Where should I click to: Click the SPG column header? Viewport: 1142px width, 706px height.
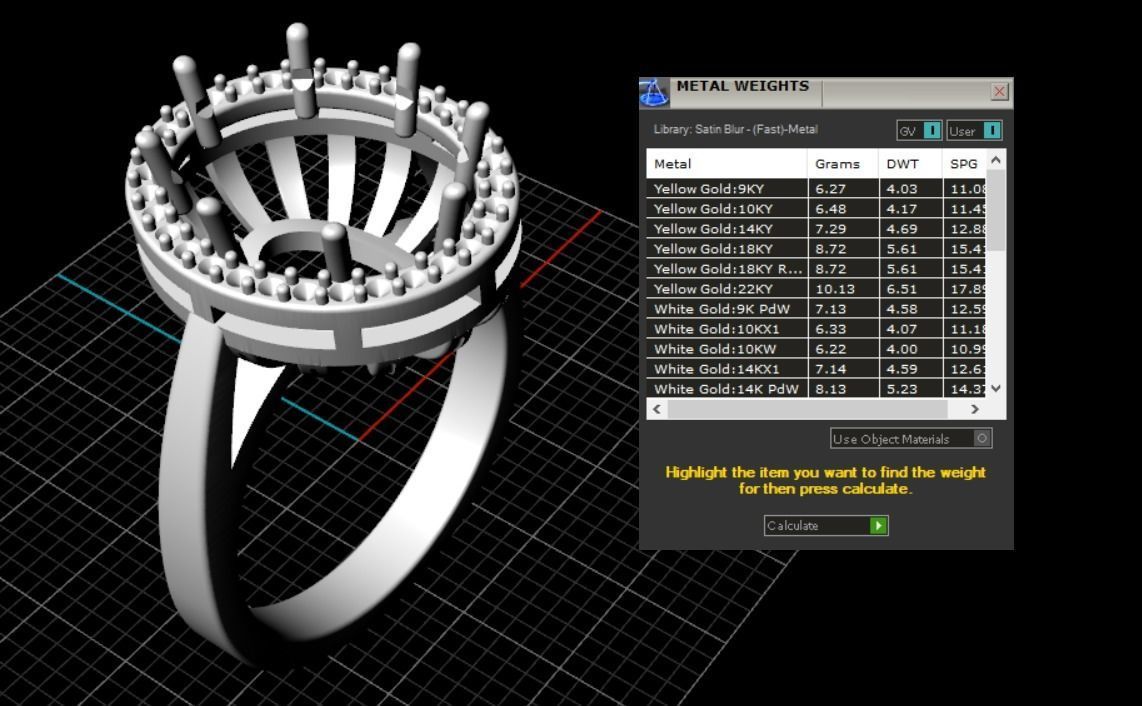coord(964,164)
